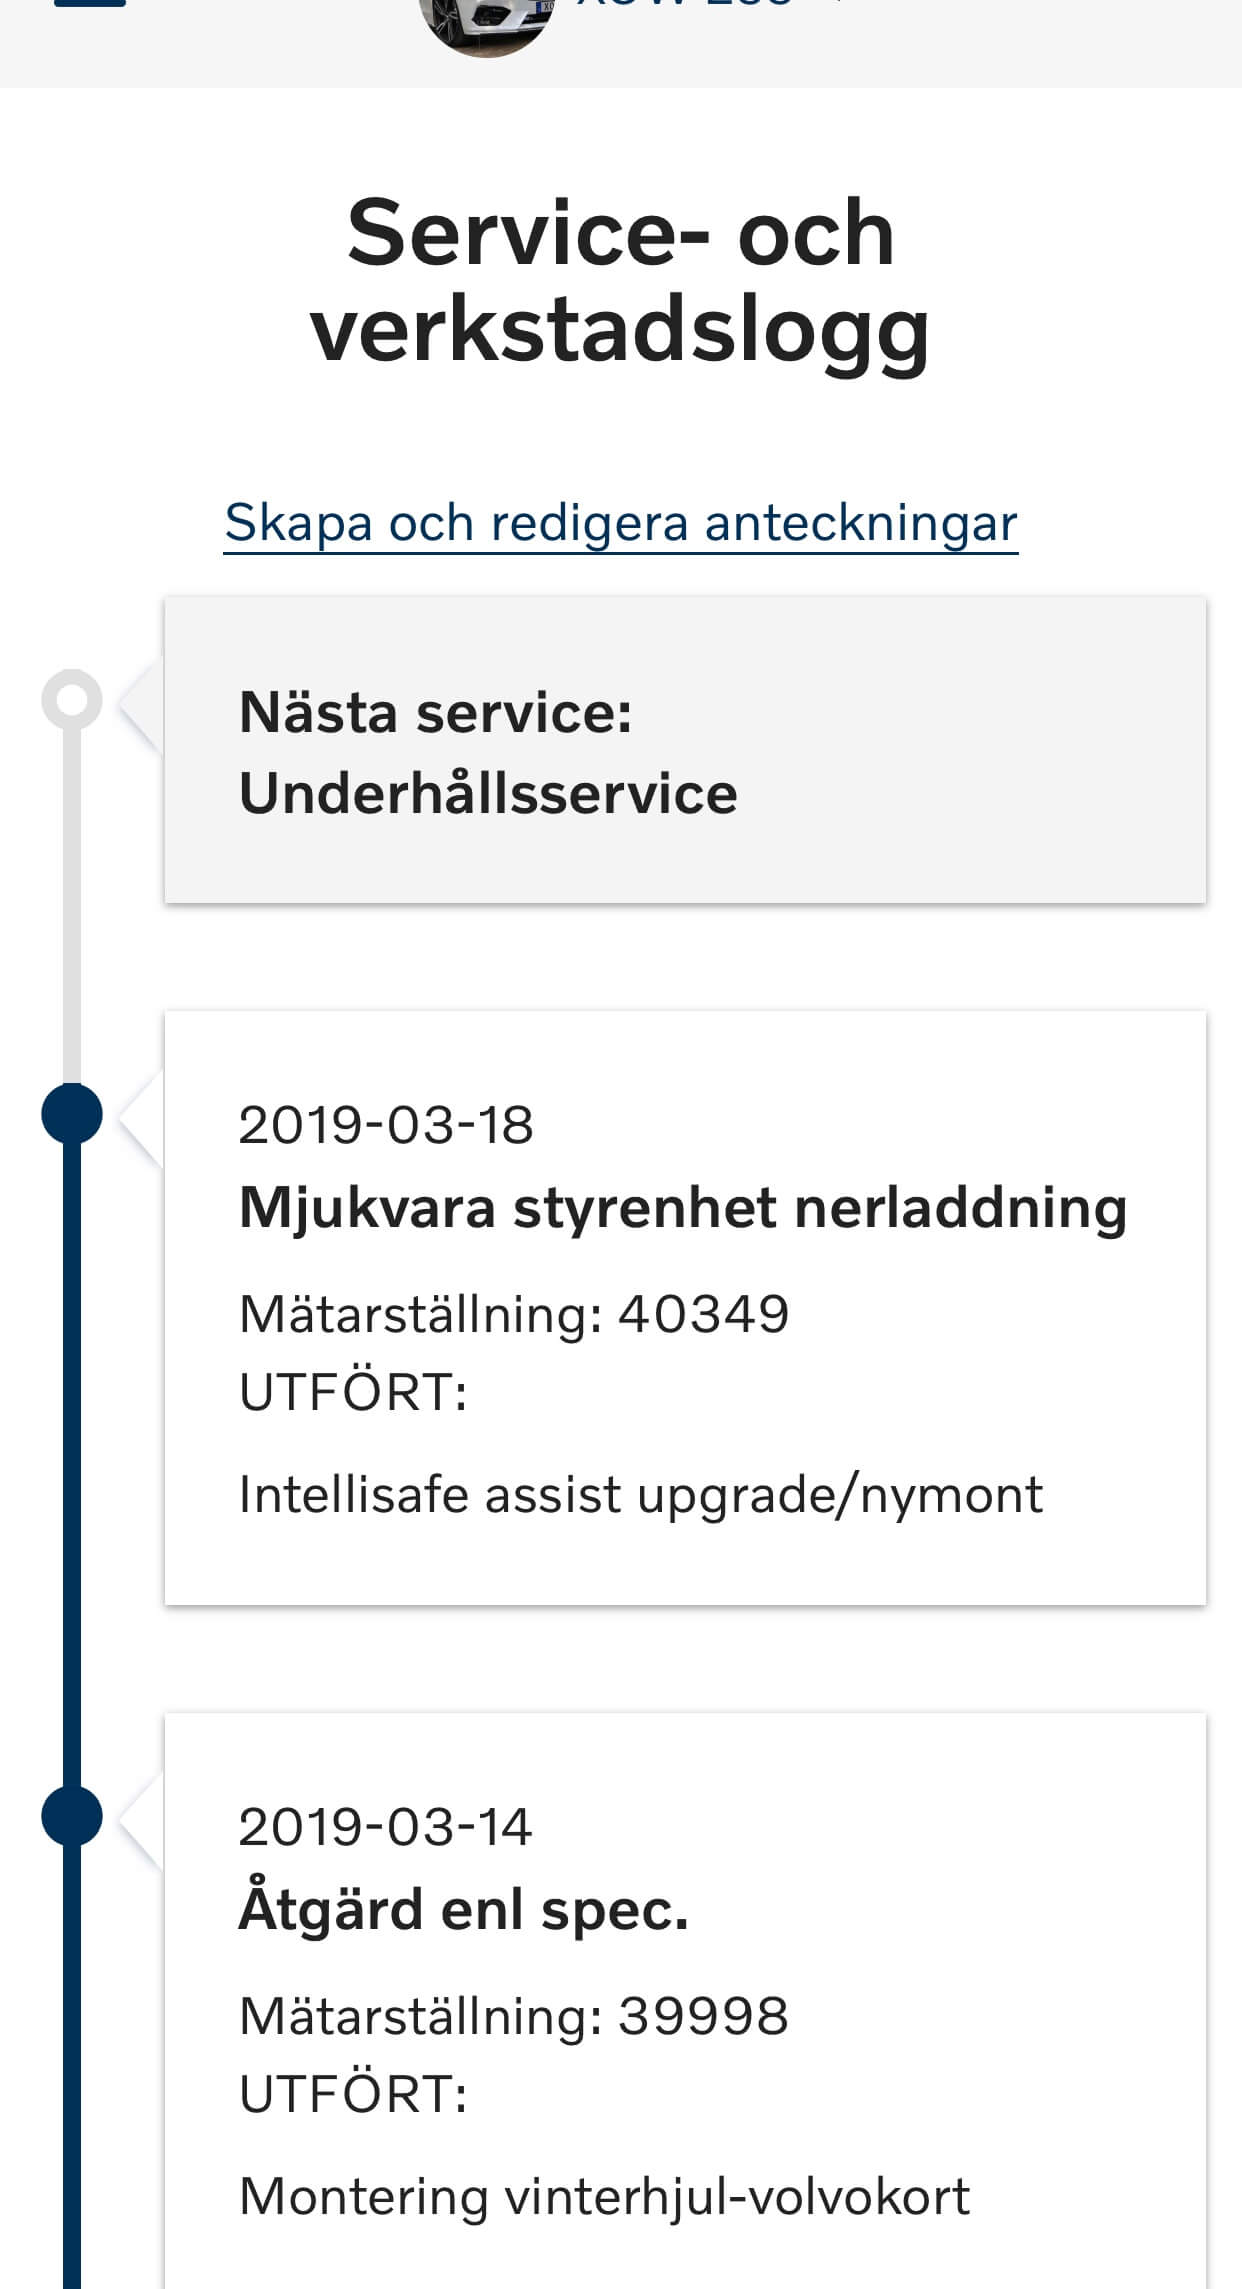1242x2289 pixels.
Task: Click the 2019-03-14 date label
Action: (x=386, y=1827)
